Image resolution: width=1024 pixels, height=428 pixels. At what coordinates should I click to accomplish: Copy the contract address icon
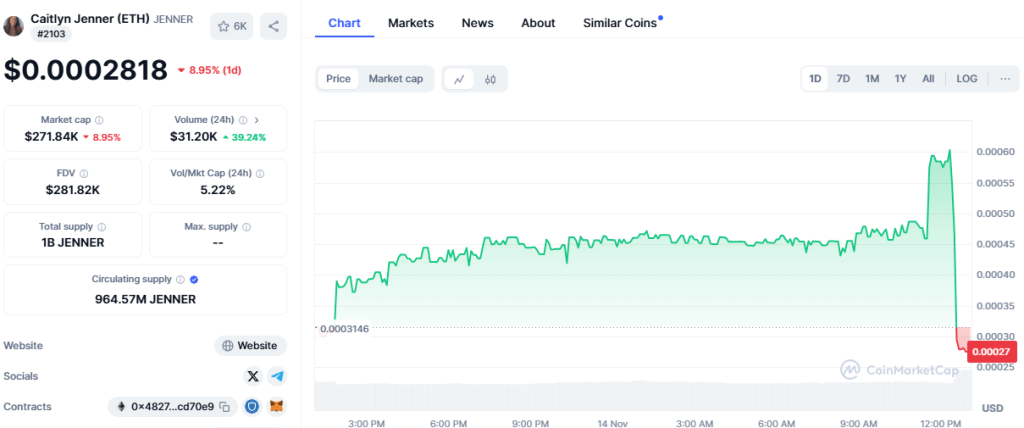coord(225,407)
